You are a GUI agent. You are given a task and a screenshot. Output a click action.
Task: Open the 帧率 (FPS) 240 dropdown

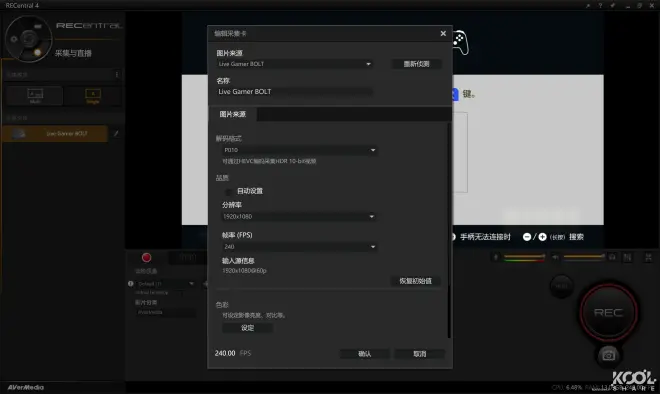[299, 247]
